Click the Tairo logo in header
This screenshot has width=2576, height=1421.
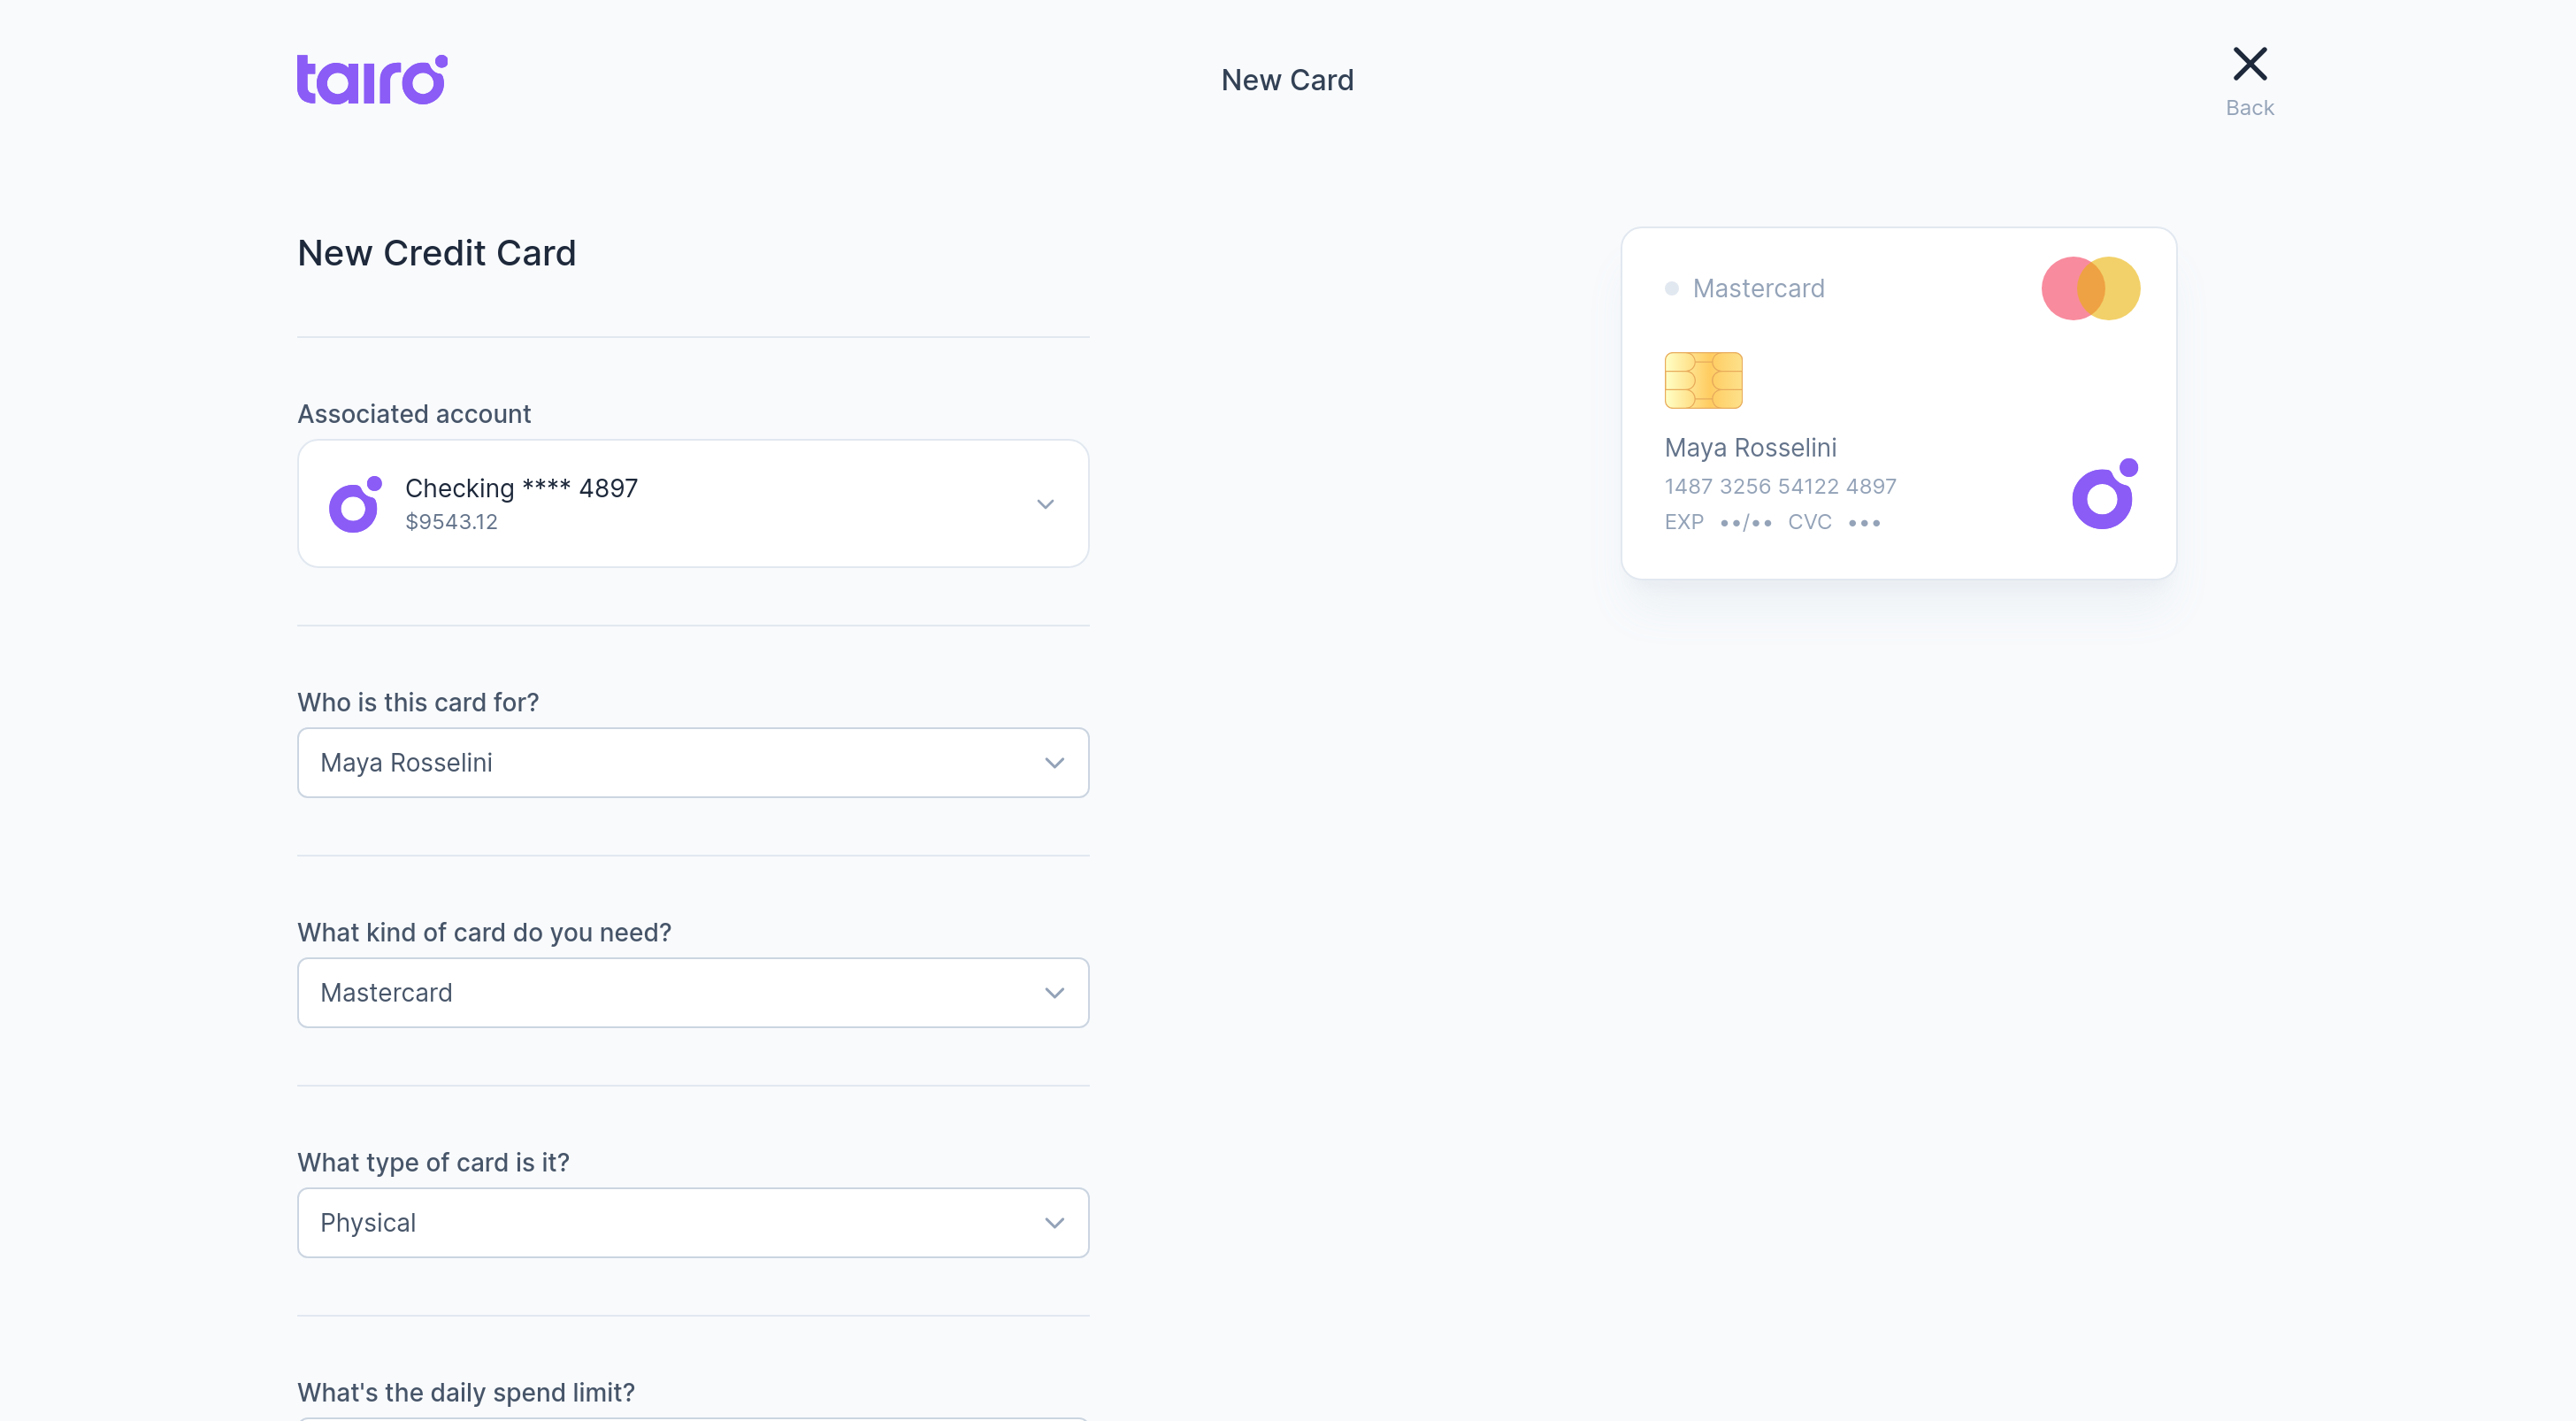click(x=371, y=80)
